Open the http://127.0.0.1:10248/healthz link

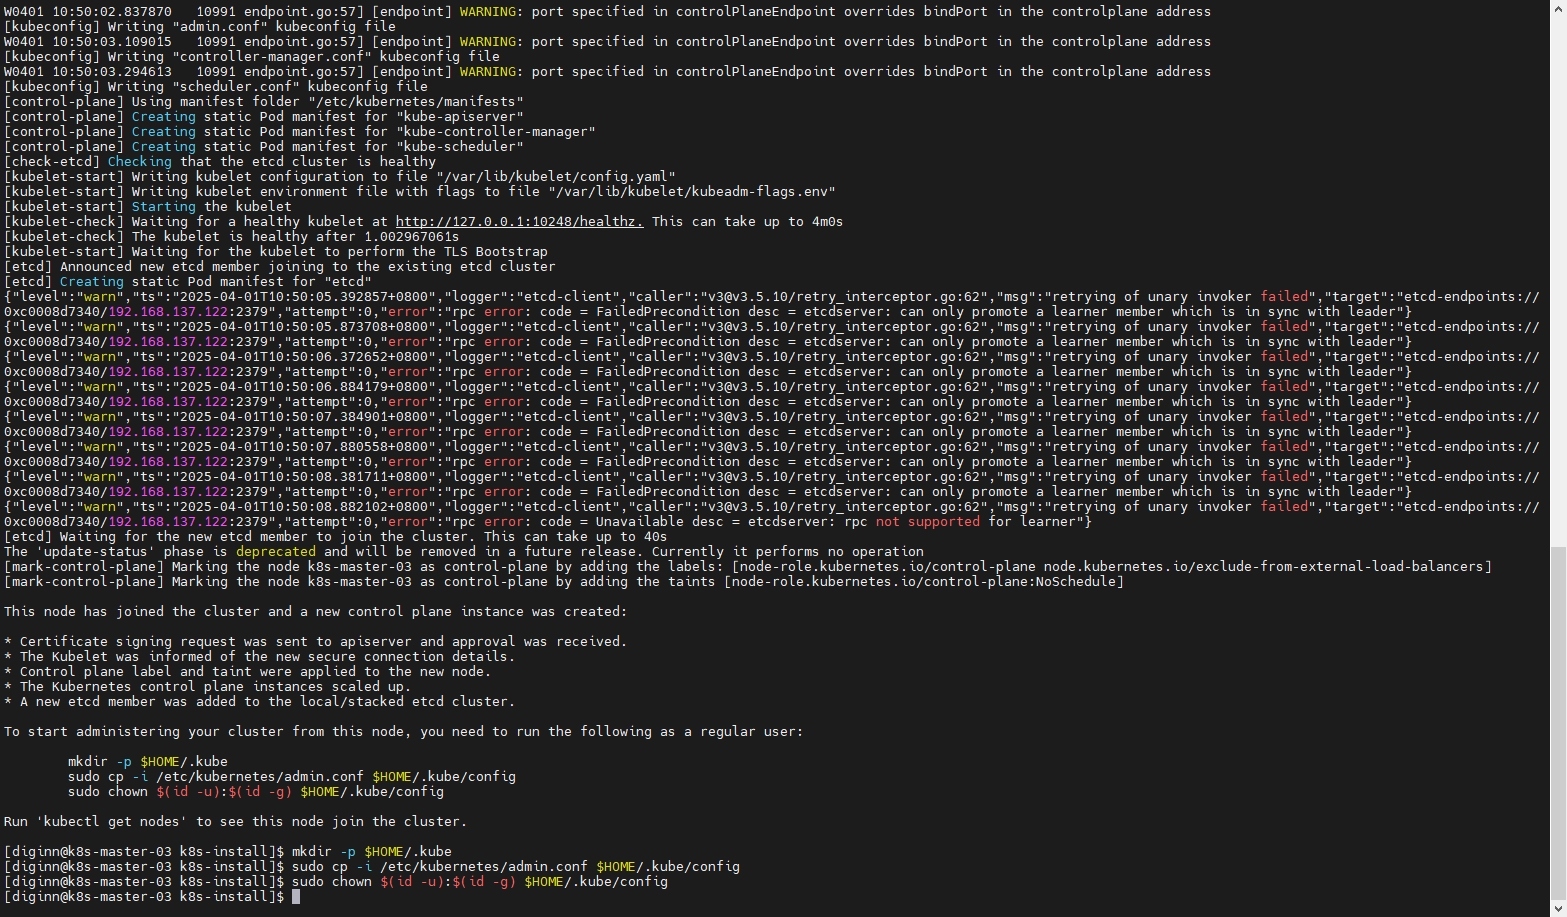[x=519, y=222]
